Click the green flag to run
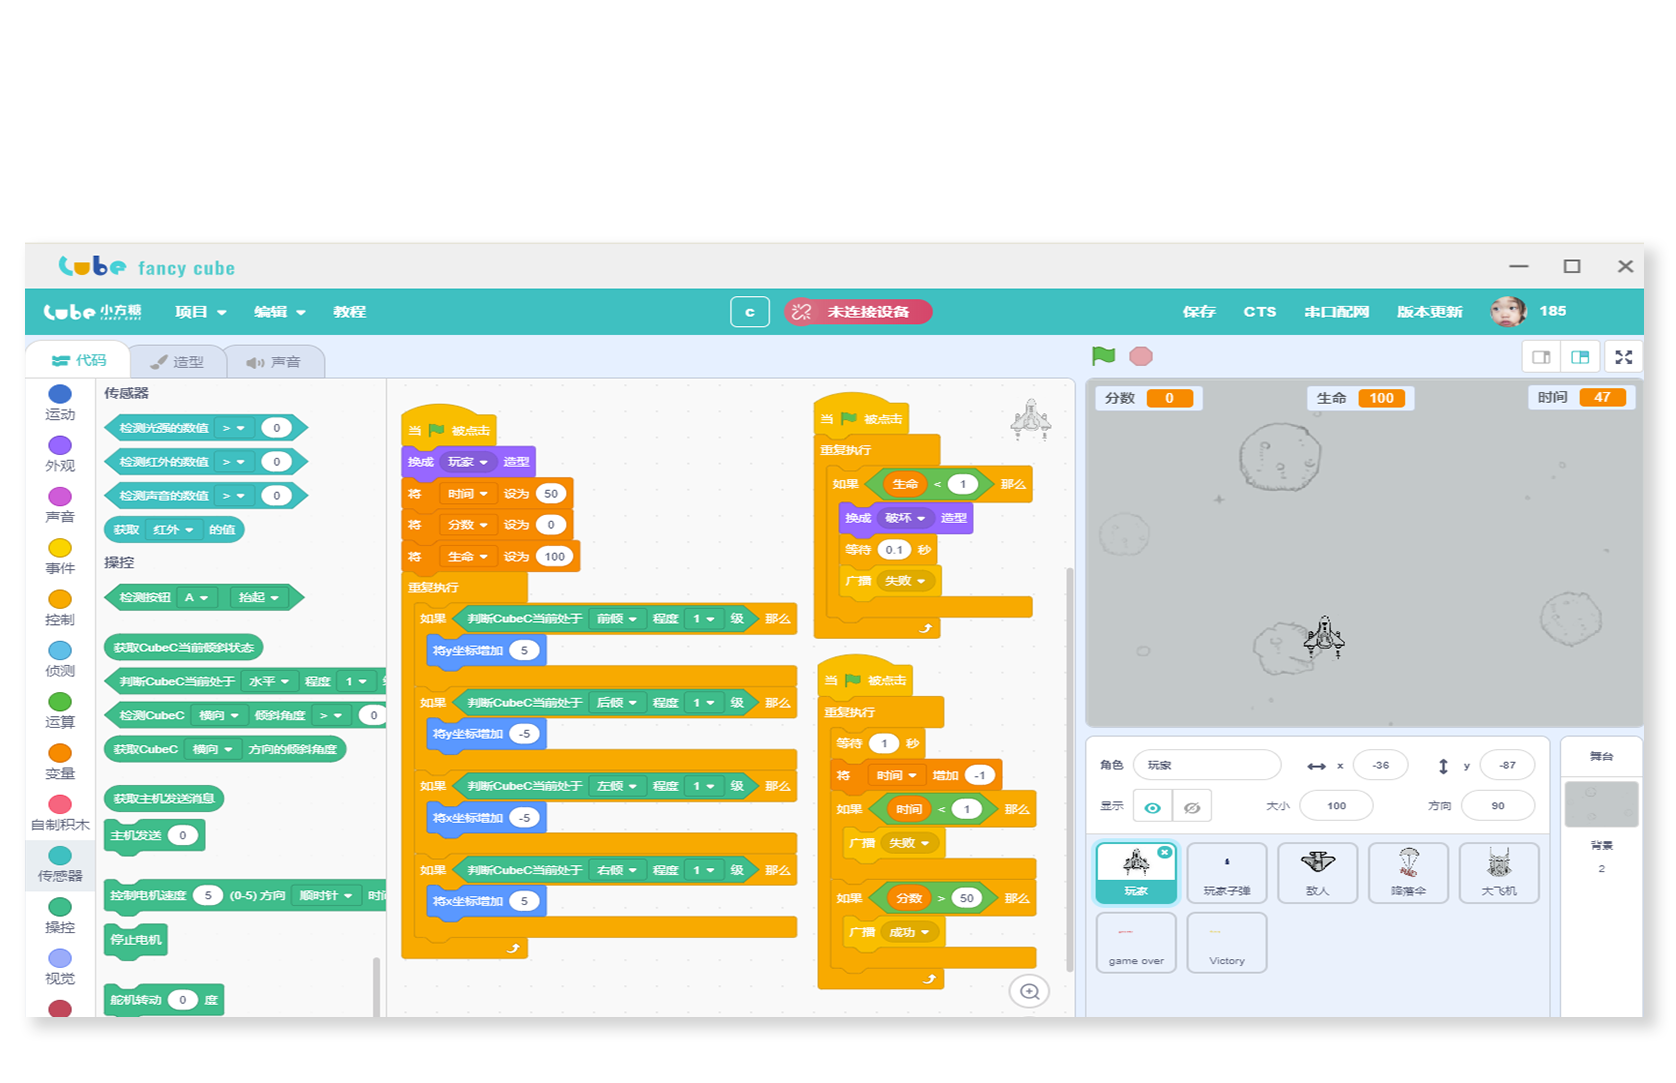Viewport: 1676px width, 1083px height. tap(1103, 356)
